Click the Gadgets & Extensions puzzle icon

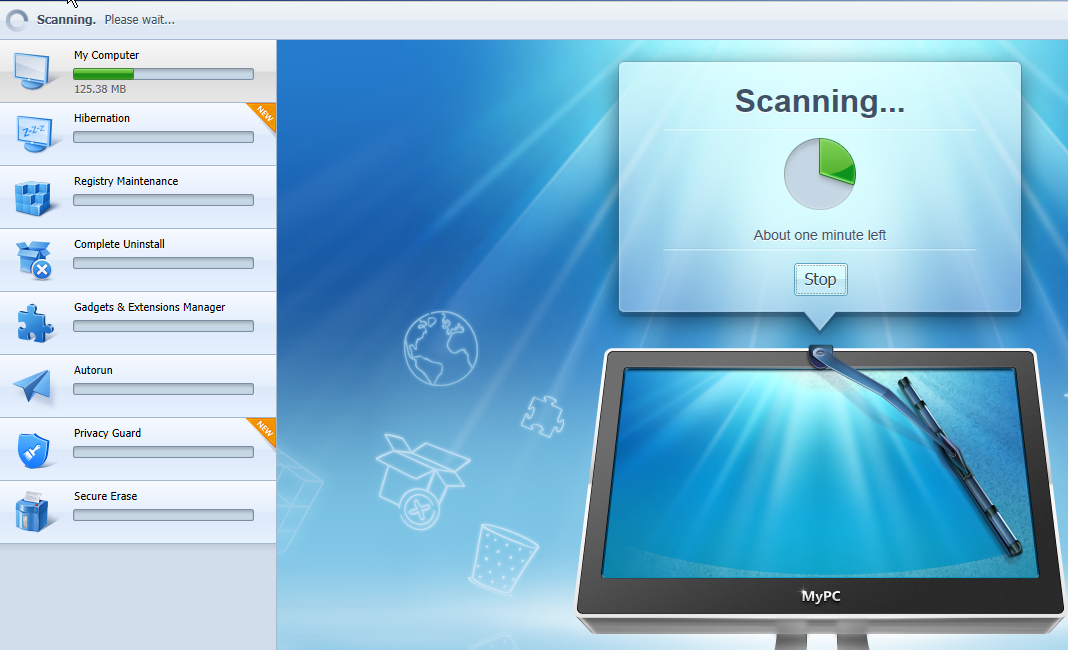(35, 323)
